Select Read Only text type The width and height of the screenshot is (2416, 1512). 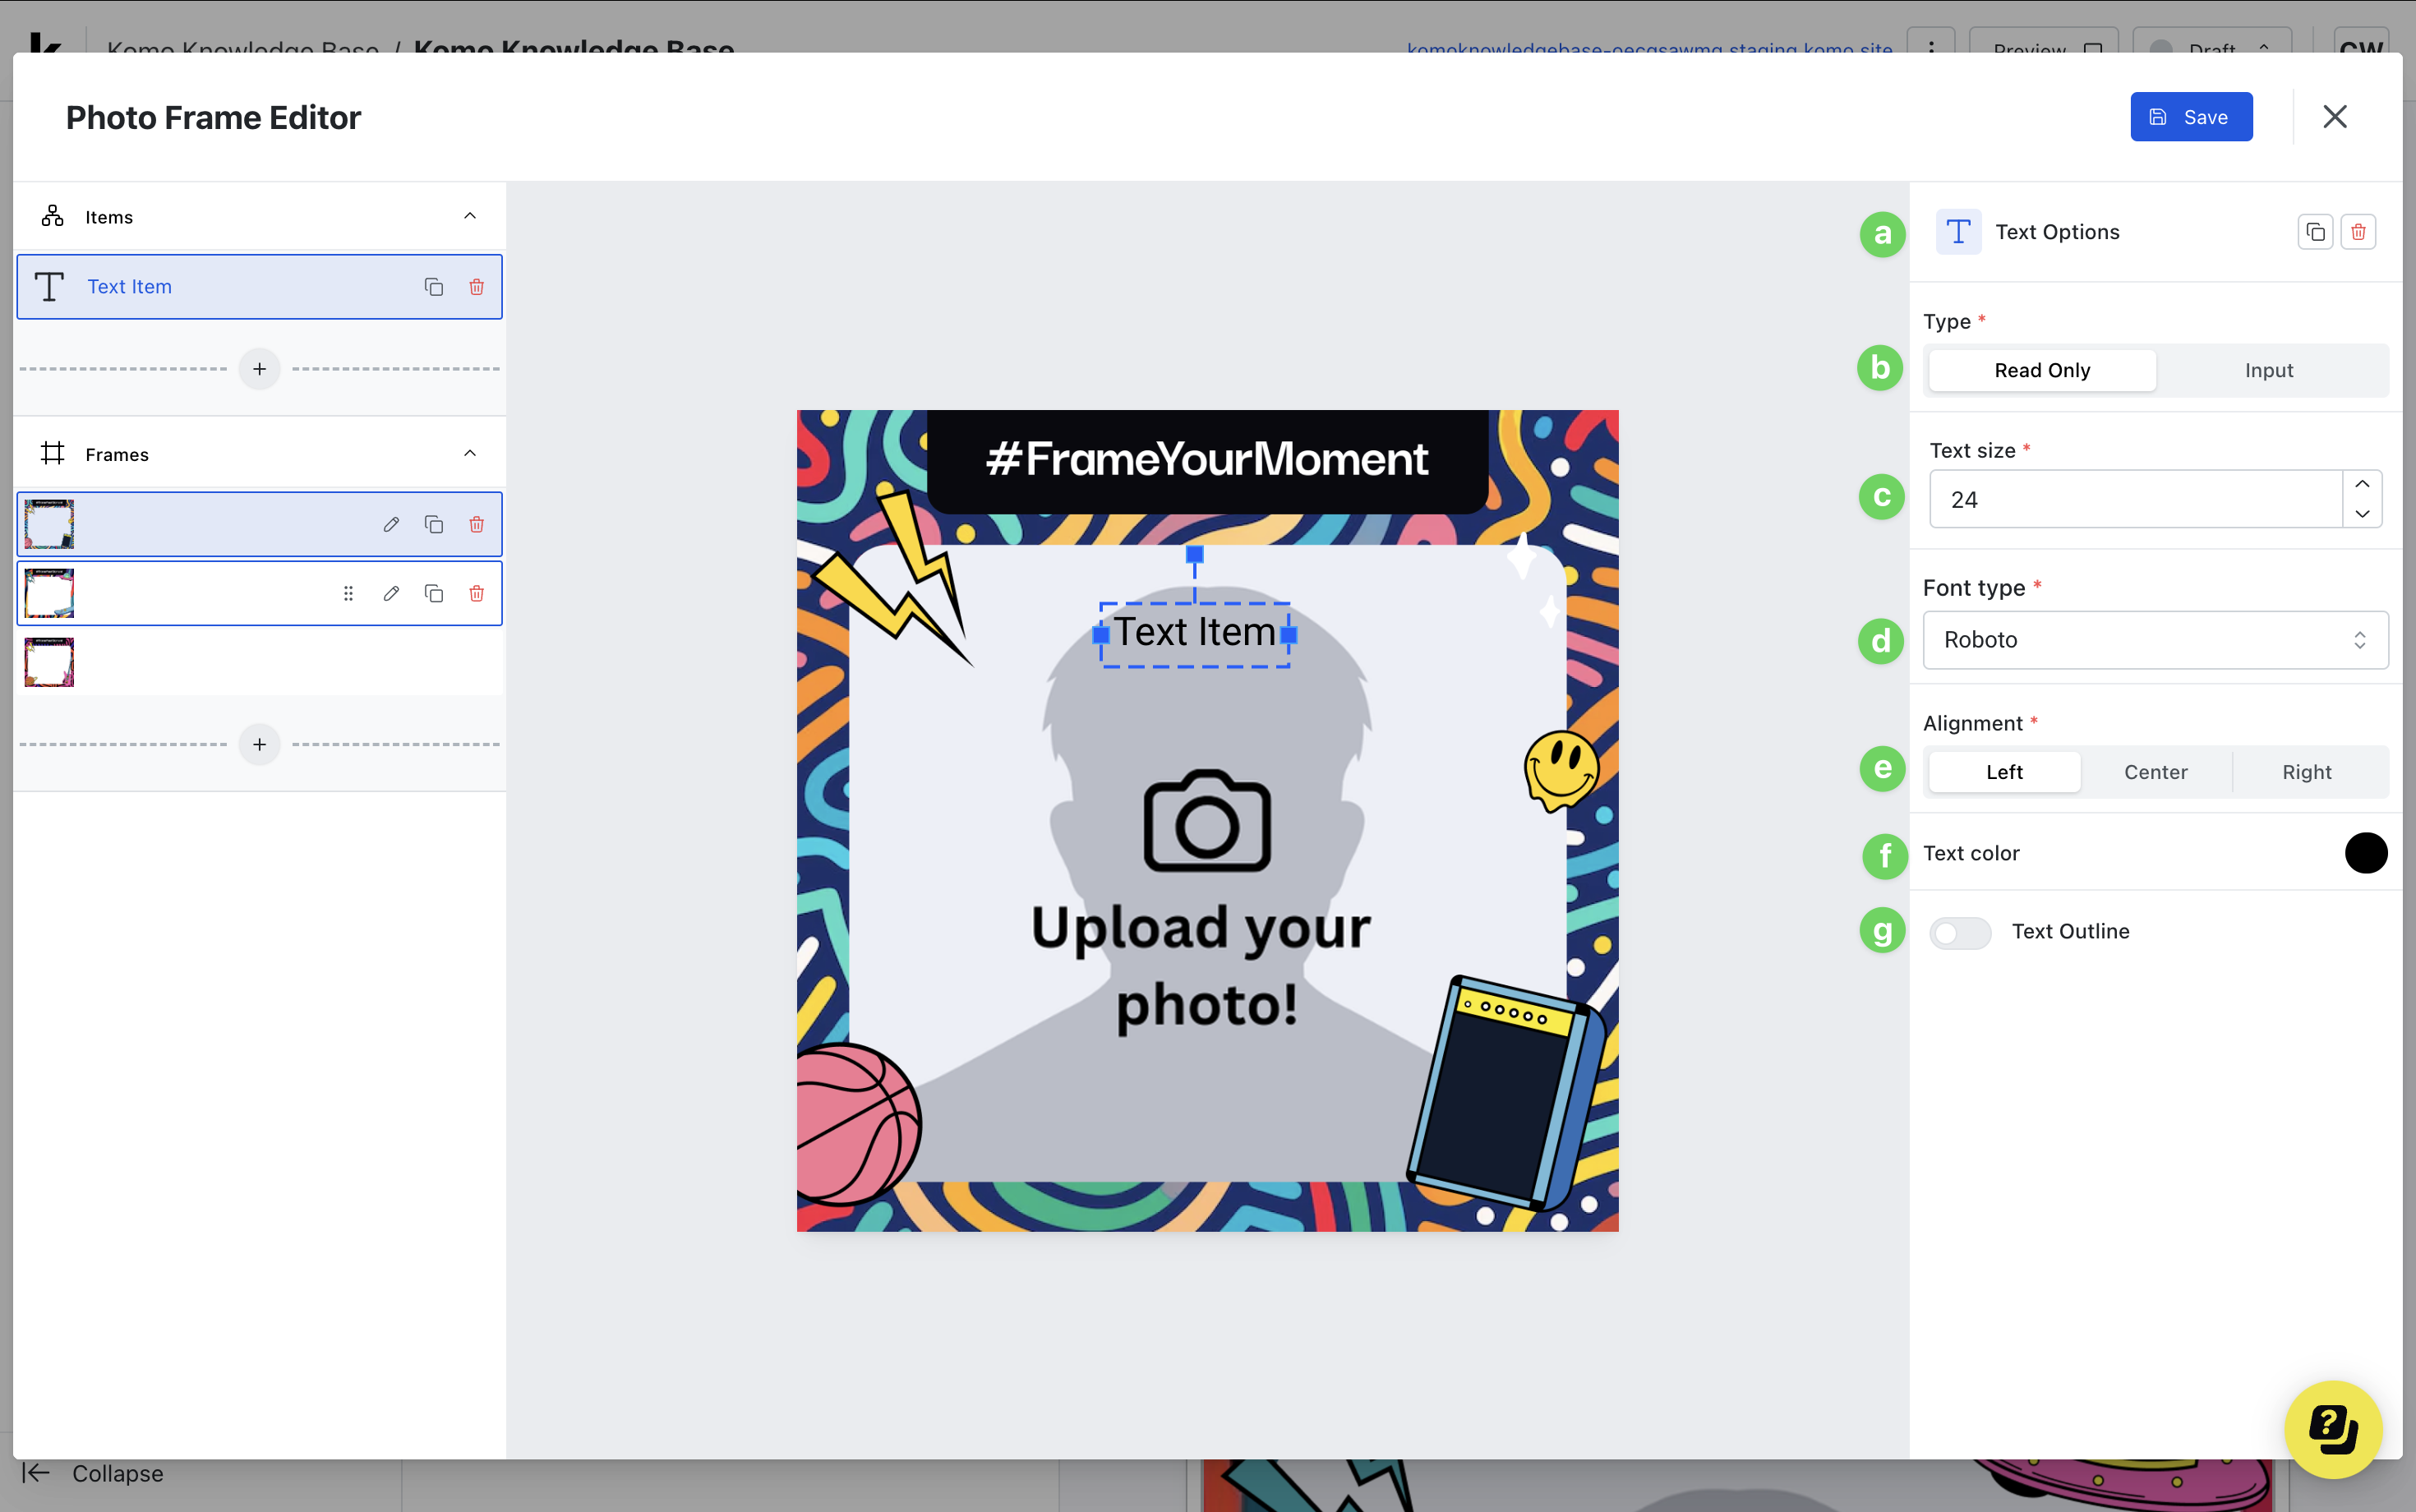(2042, 371)
